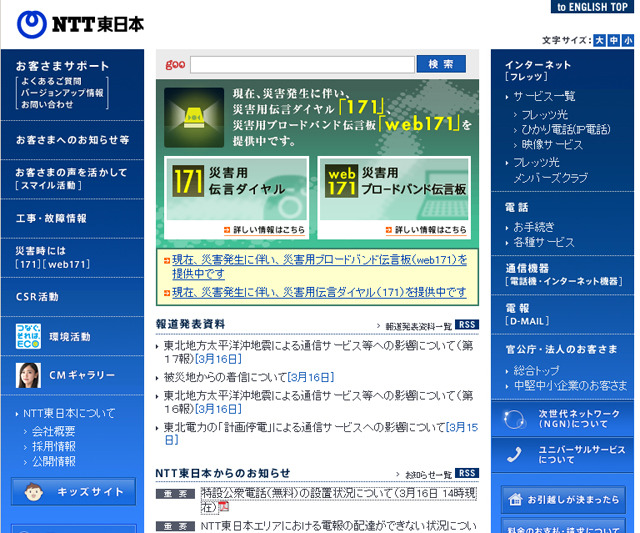
Task: Click 詳しい情報はこちら under 災害用伝言ダイヤル
Action: tap(264, 230)
